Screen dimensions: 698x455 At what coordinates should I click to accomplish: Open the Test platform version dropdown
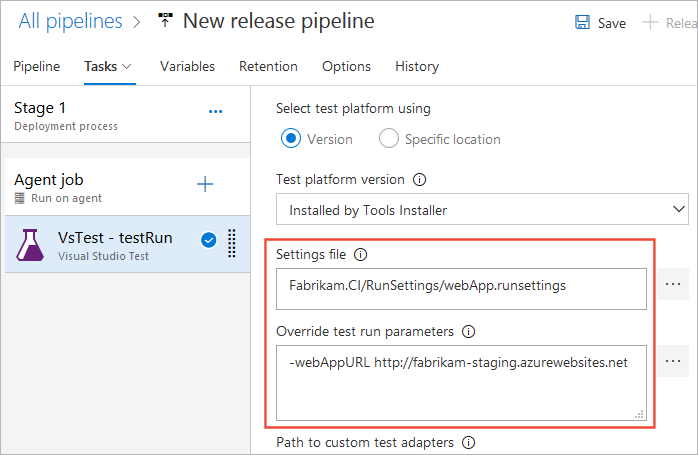coord(482,210)
